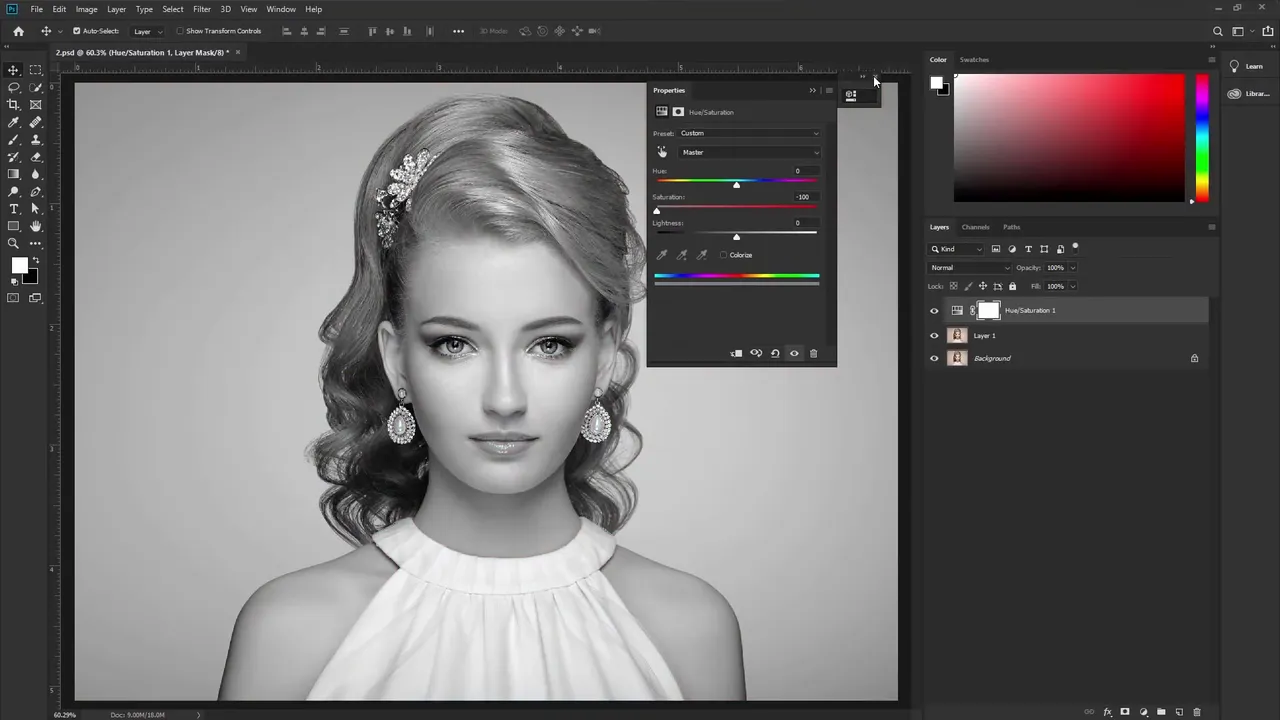Screen dimensions: 1280x720
Task: Select the Spot Healing Brush tool
Action: coord(36,122)
